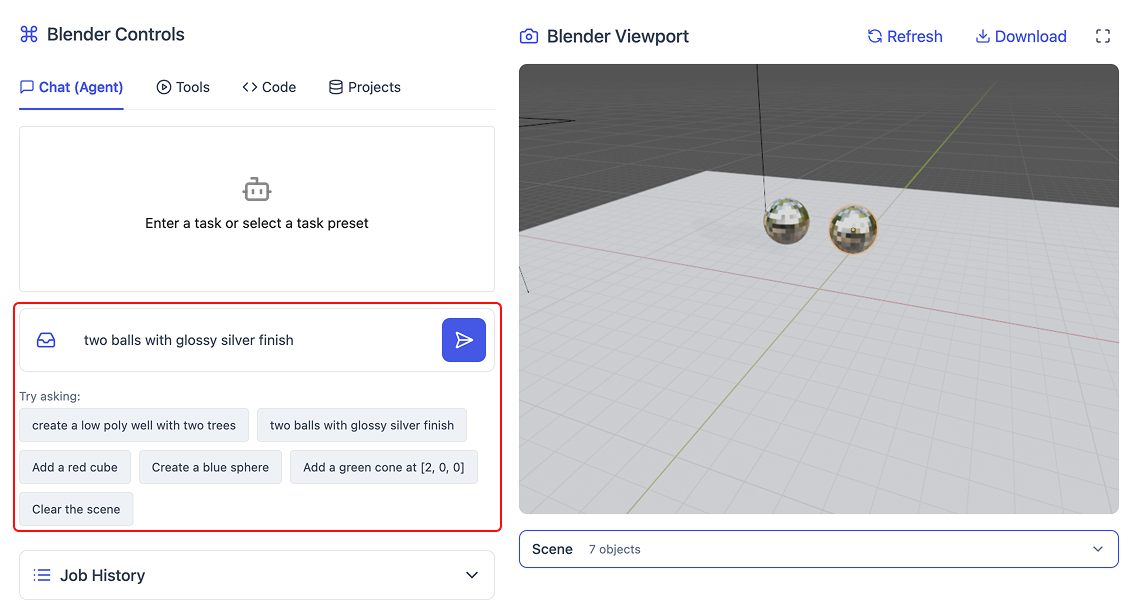The width and height of the screenshot is (1136, 614).
Task: Focus the task text input field
Action: (254, 340)
